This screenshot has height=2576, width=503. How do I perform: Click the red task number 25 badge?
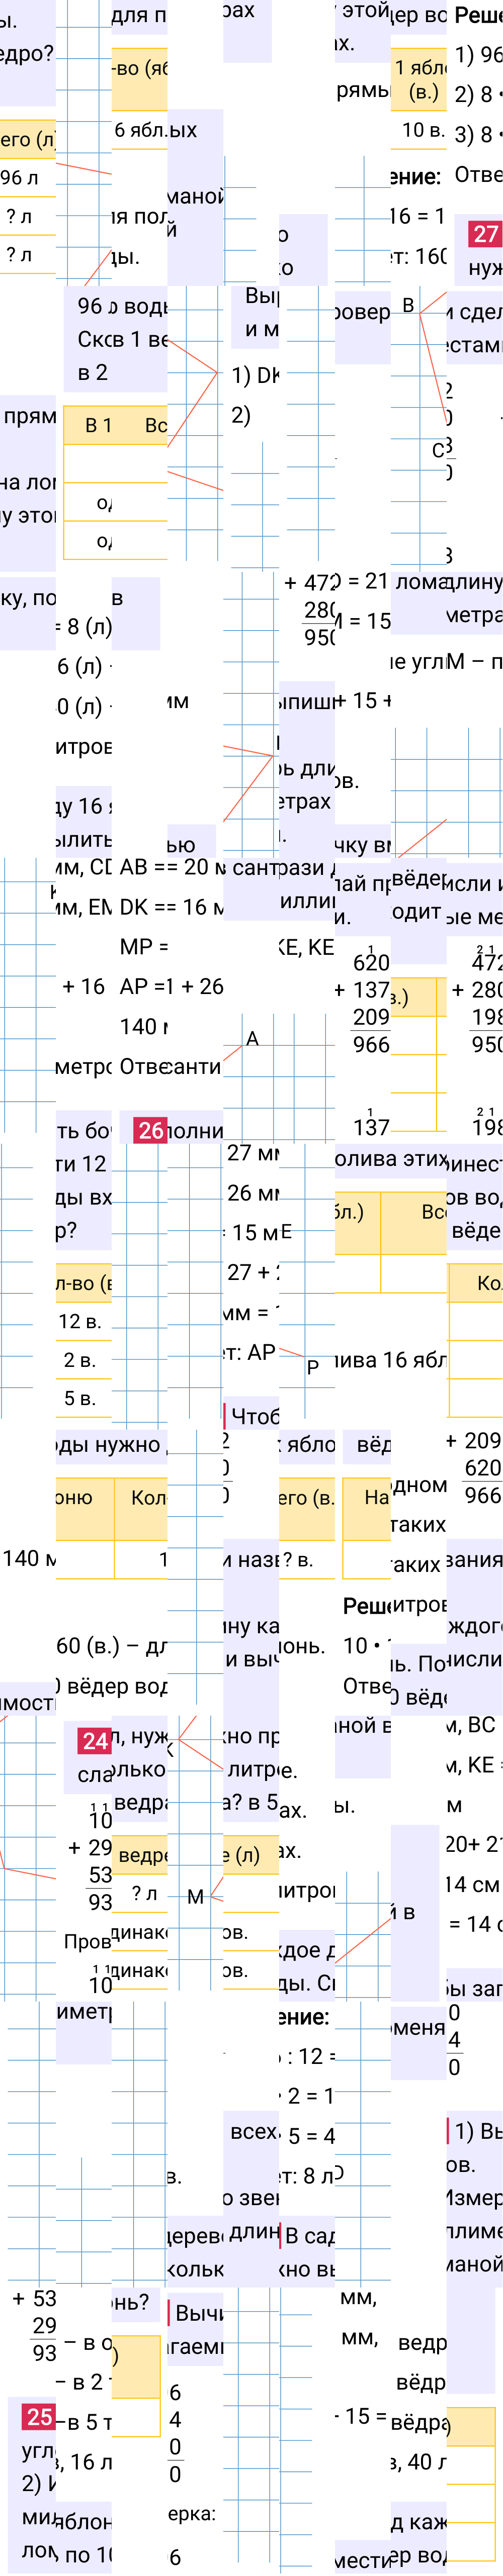point(39,2417)
